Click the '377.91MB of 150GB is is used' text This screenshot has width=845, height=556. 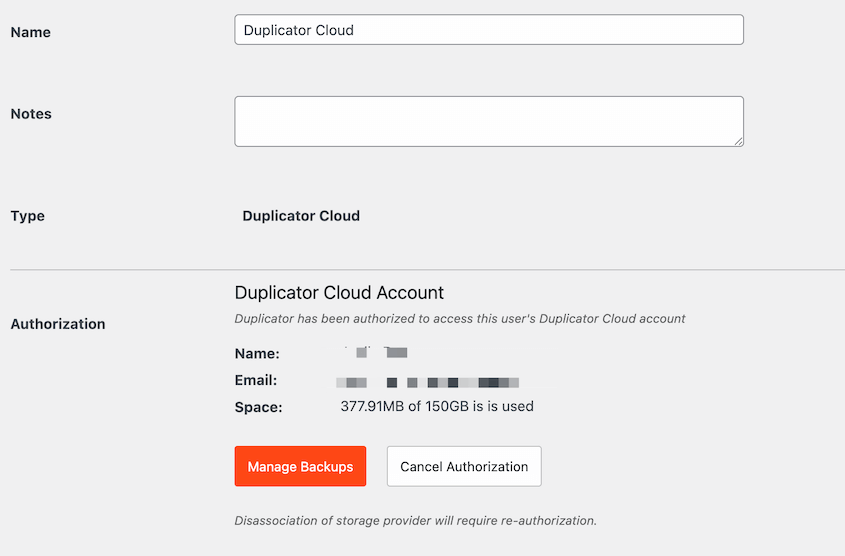tap(437, 406)
